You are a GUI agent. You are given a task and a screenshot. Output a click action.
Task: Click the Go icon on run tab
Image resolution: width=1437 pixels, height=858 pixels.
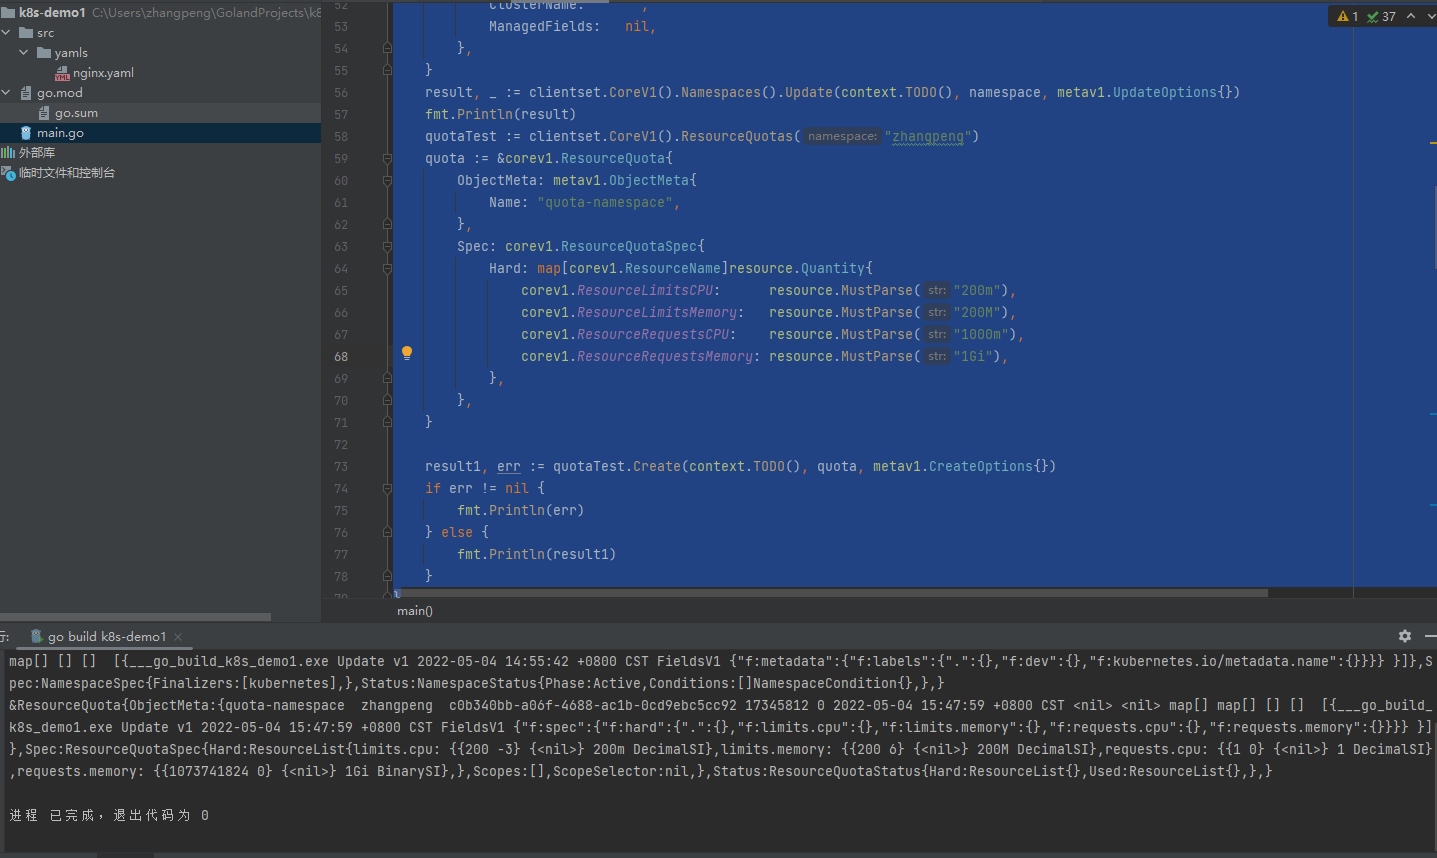click(x=37, y=636)
